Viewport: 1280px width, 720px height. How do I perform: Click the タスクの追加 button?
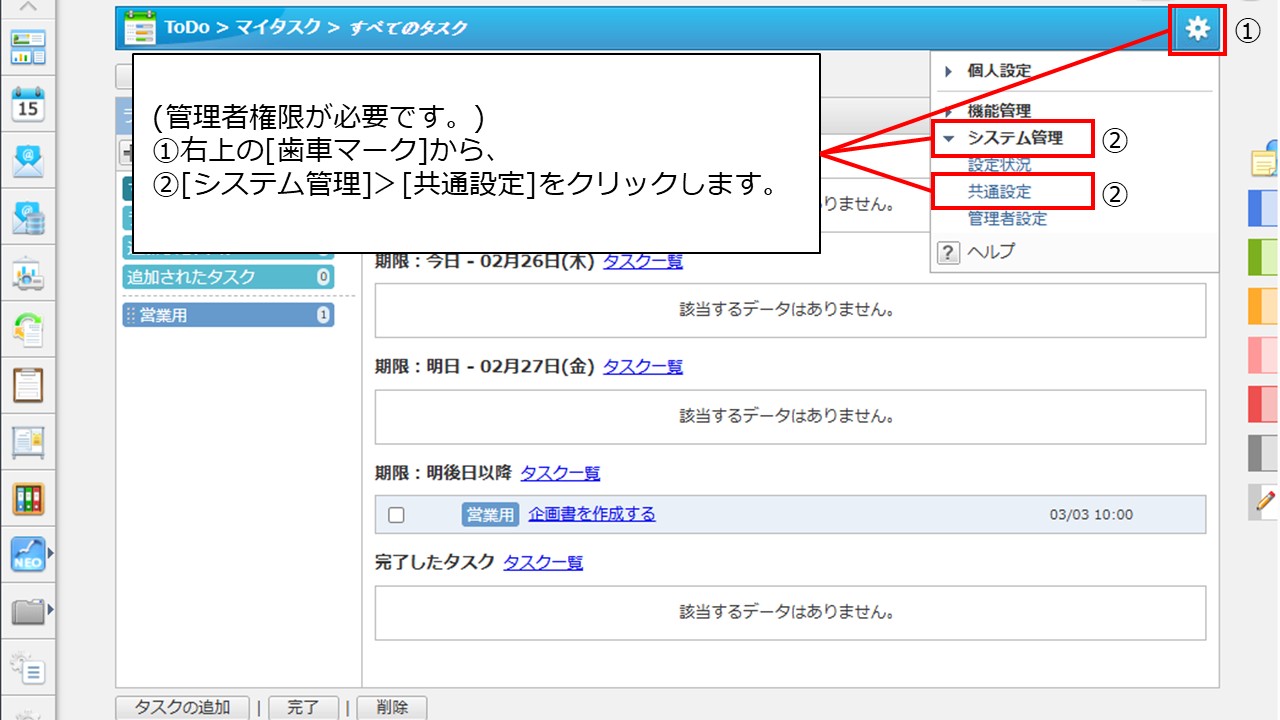pos(182,708)
